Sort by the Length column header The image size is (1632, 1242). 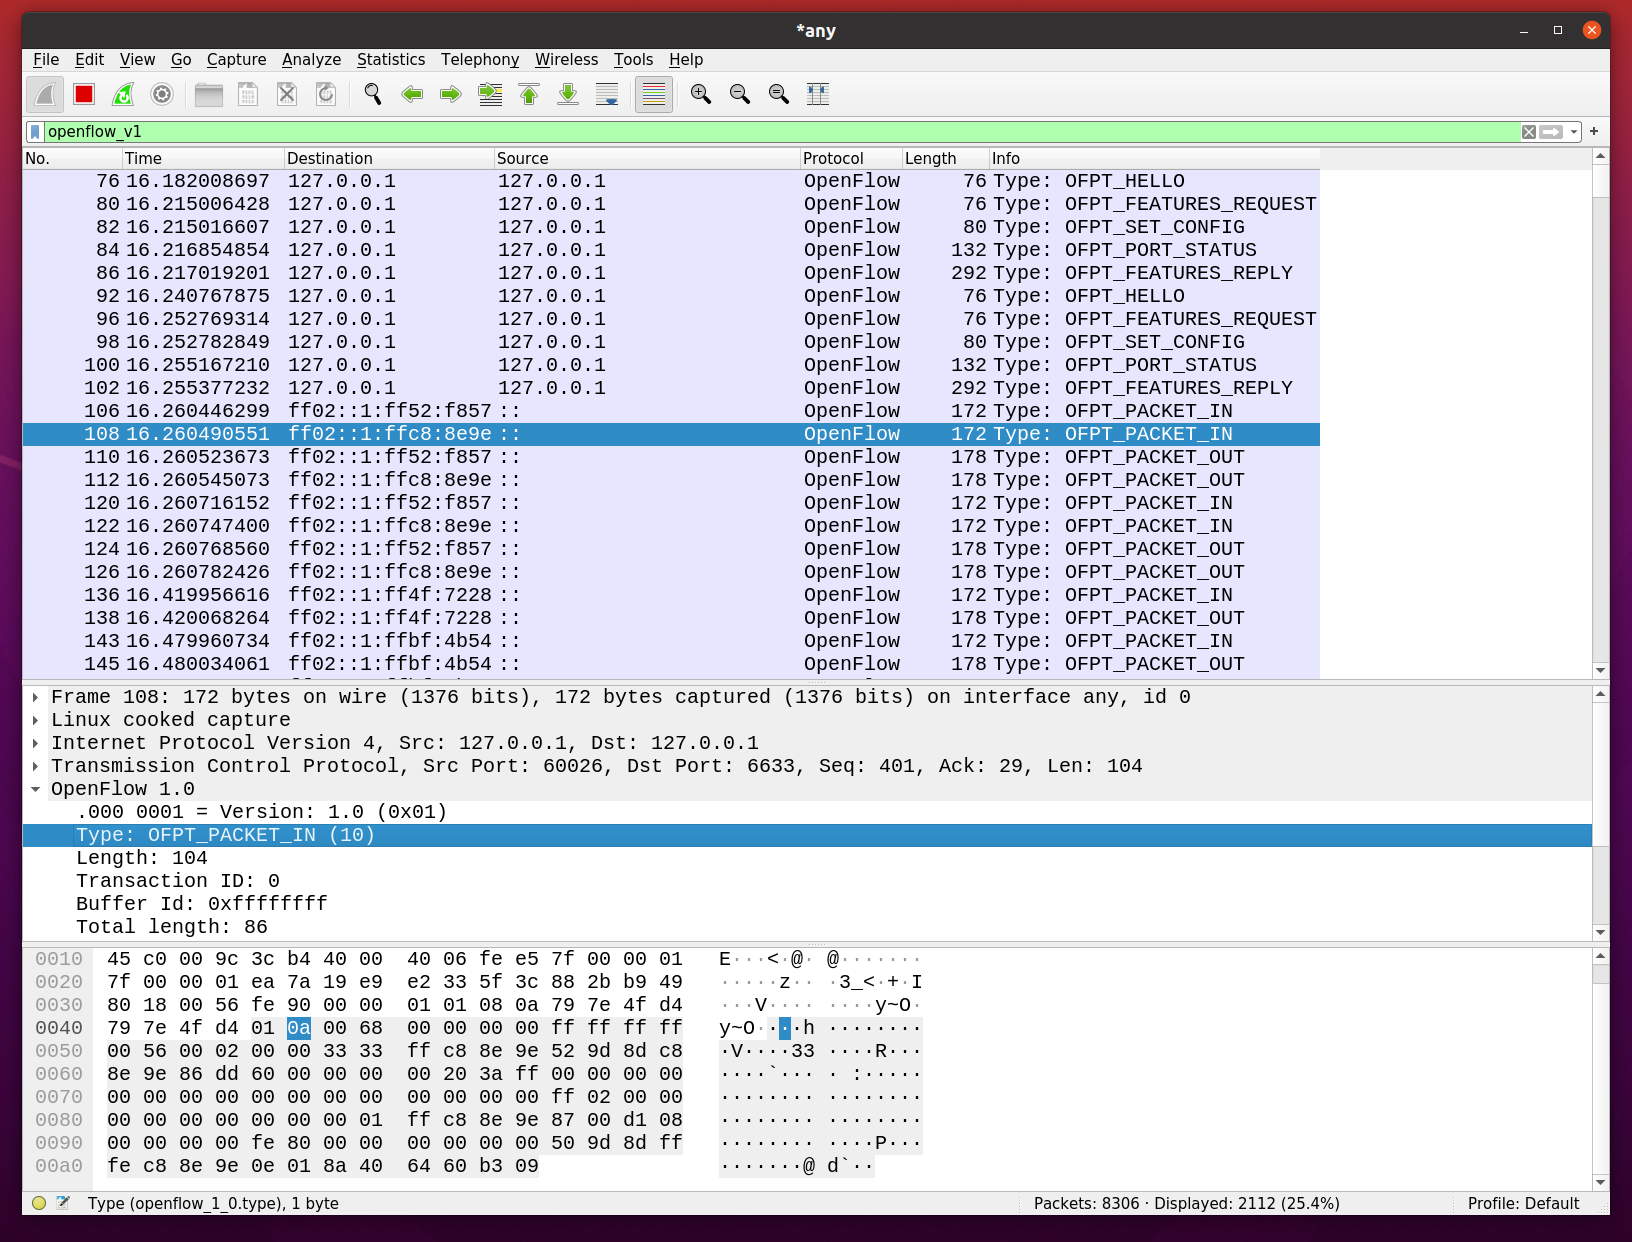[945, 158]
